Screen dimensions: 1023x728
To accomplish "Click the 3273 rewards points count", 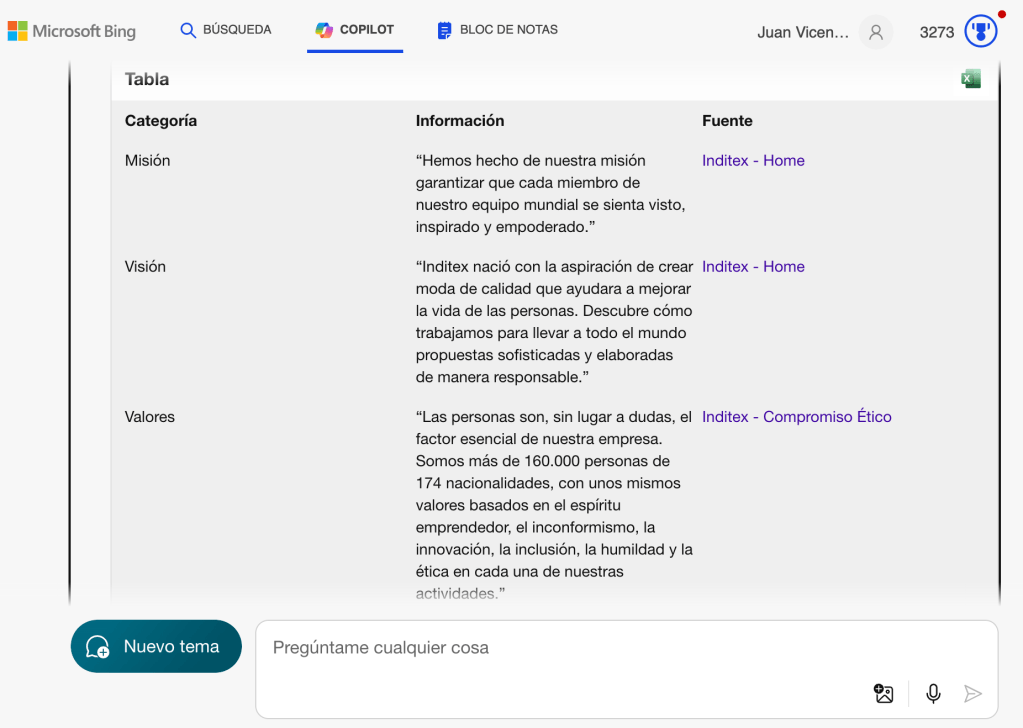I will point(936,32).
